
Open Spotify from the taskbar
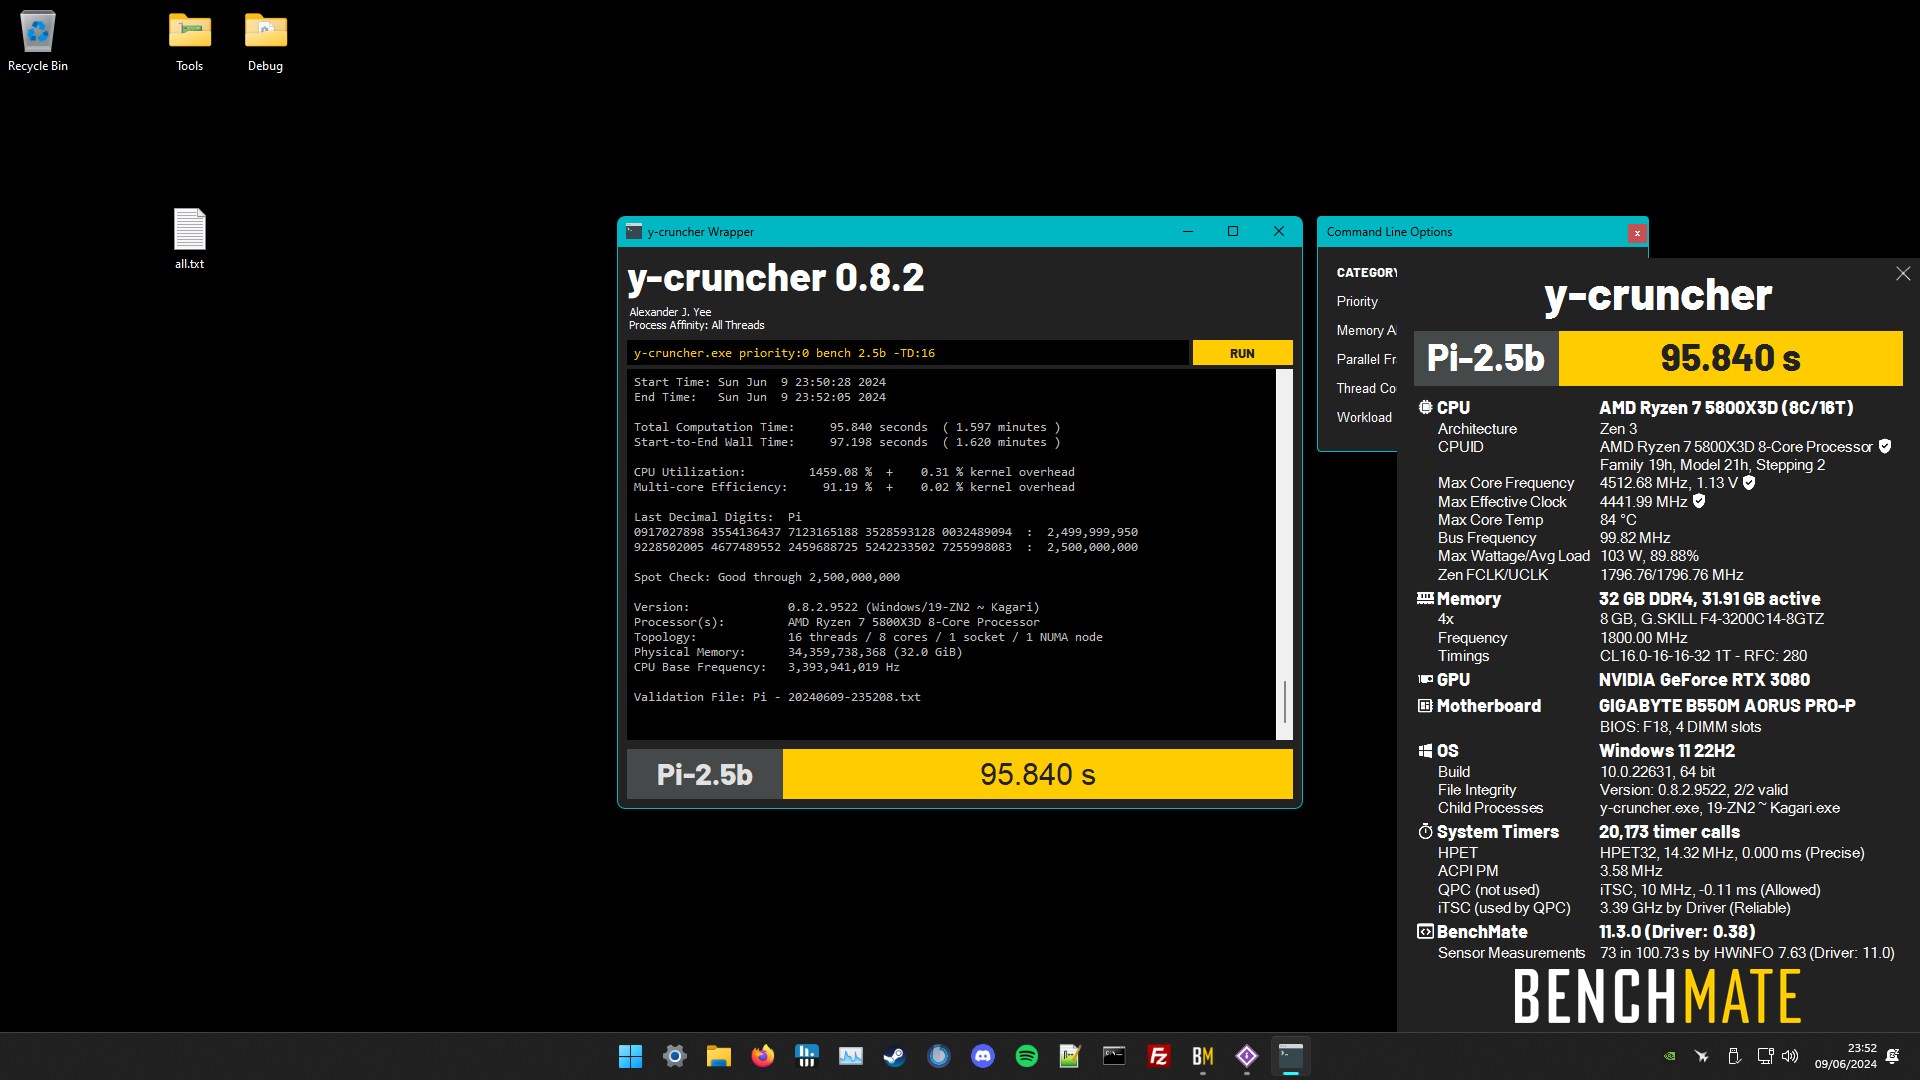point(1027,1056)
